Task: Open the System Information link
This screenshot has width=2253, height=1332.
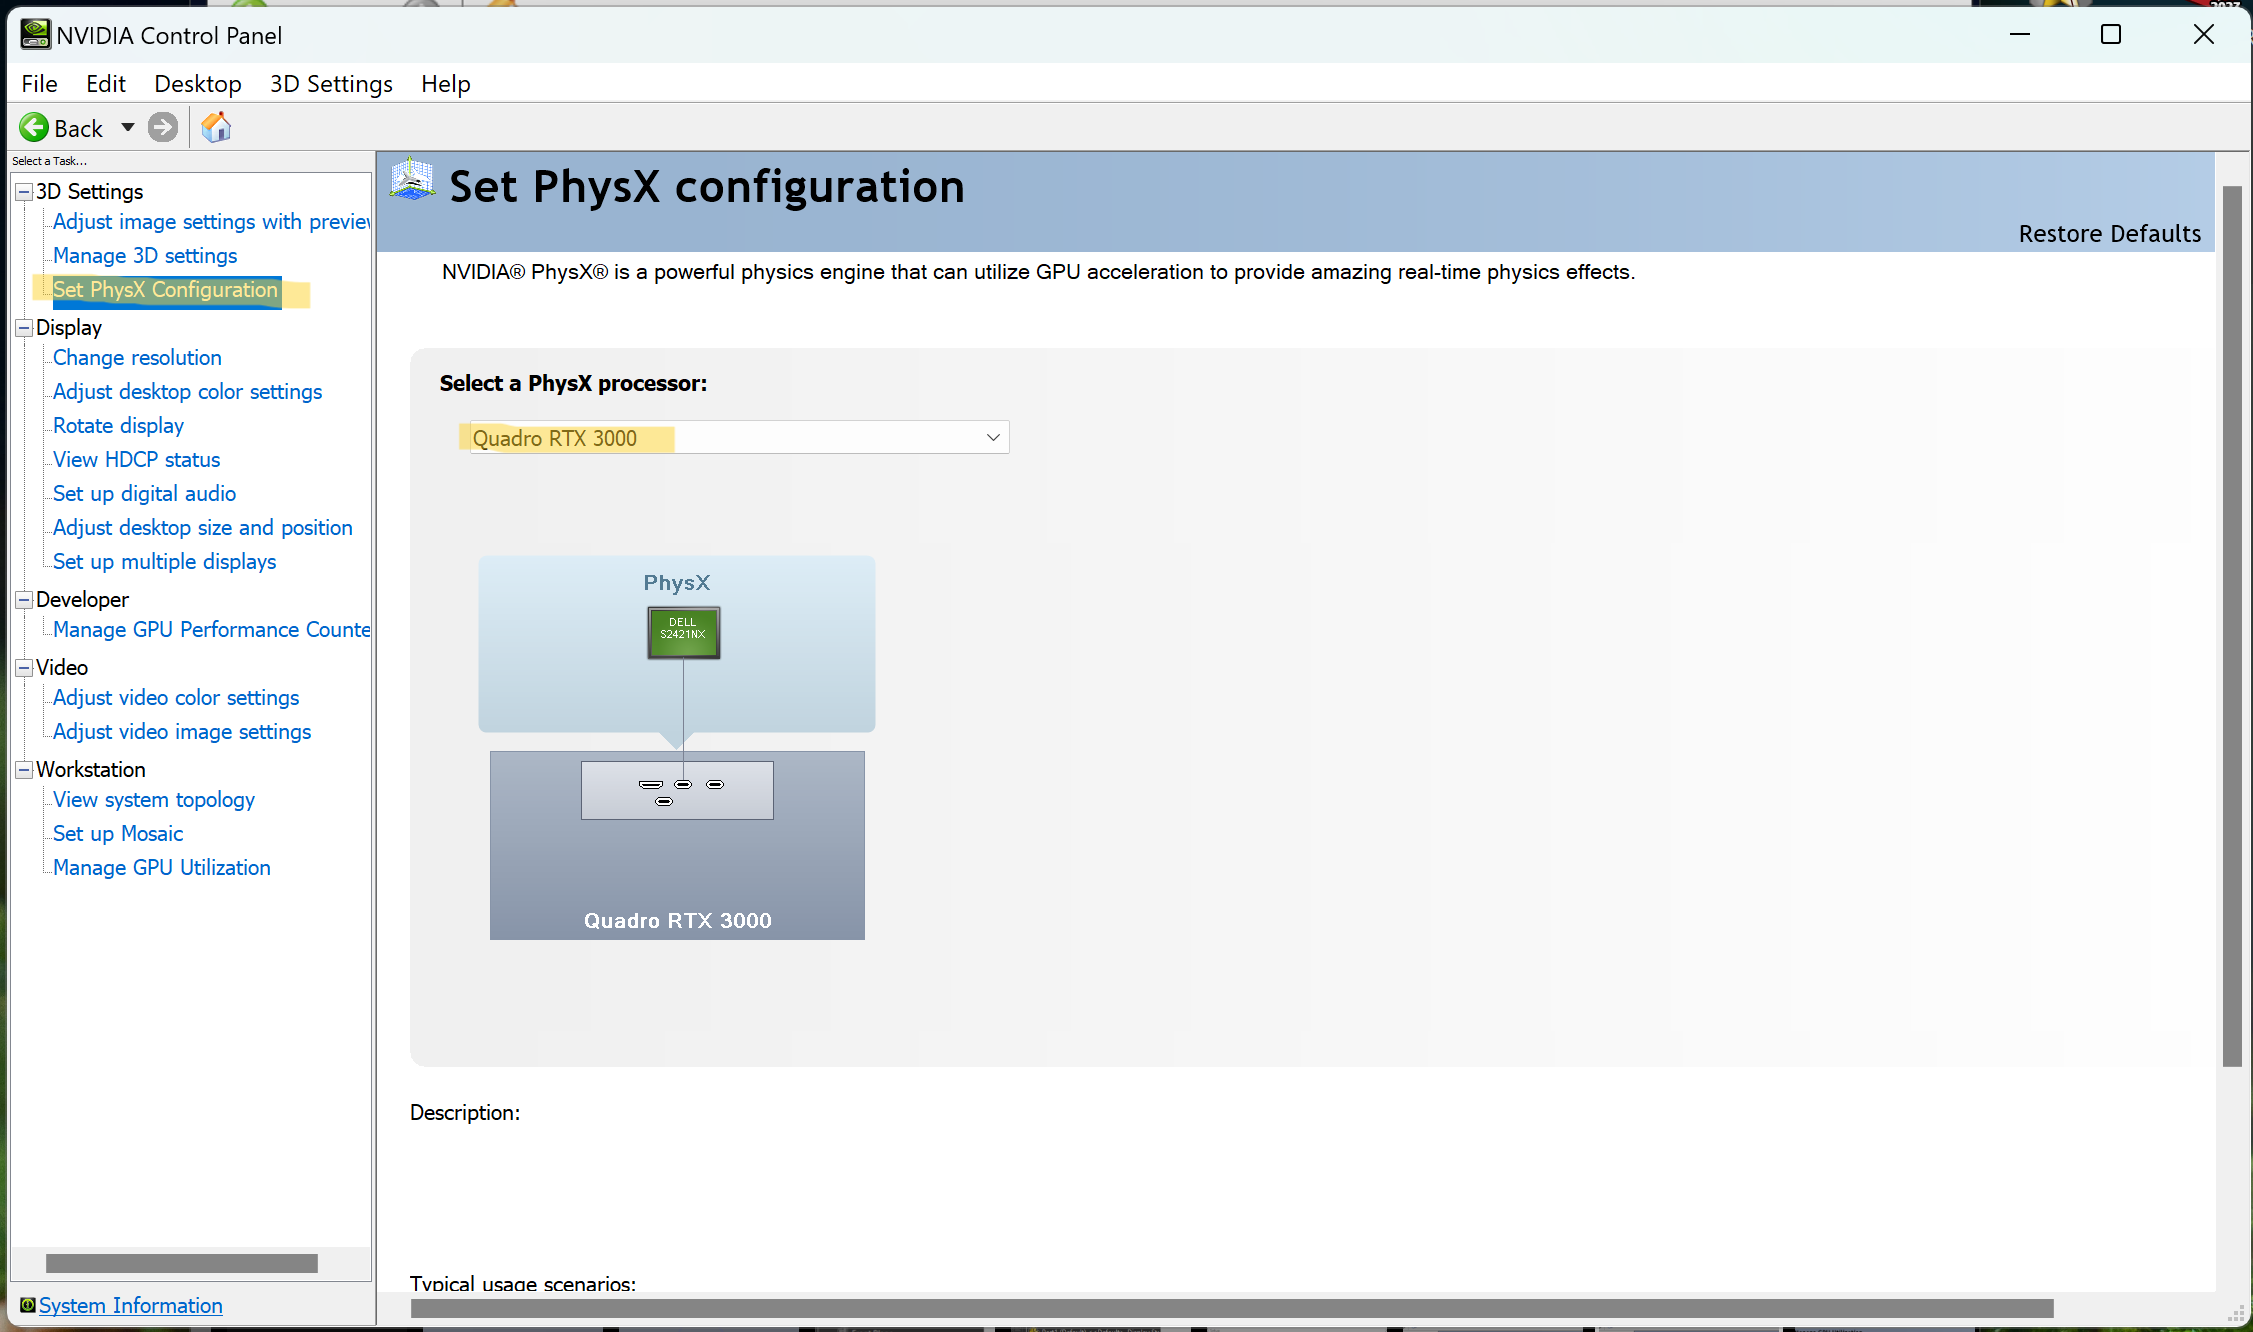Action: coord(130,1305)
